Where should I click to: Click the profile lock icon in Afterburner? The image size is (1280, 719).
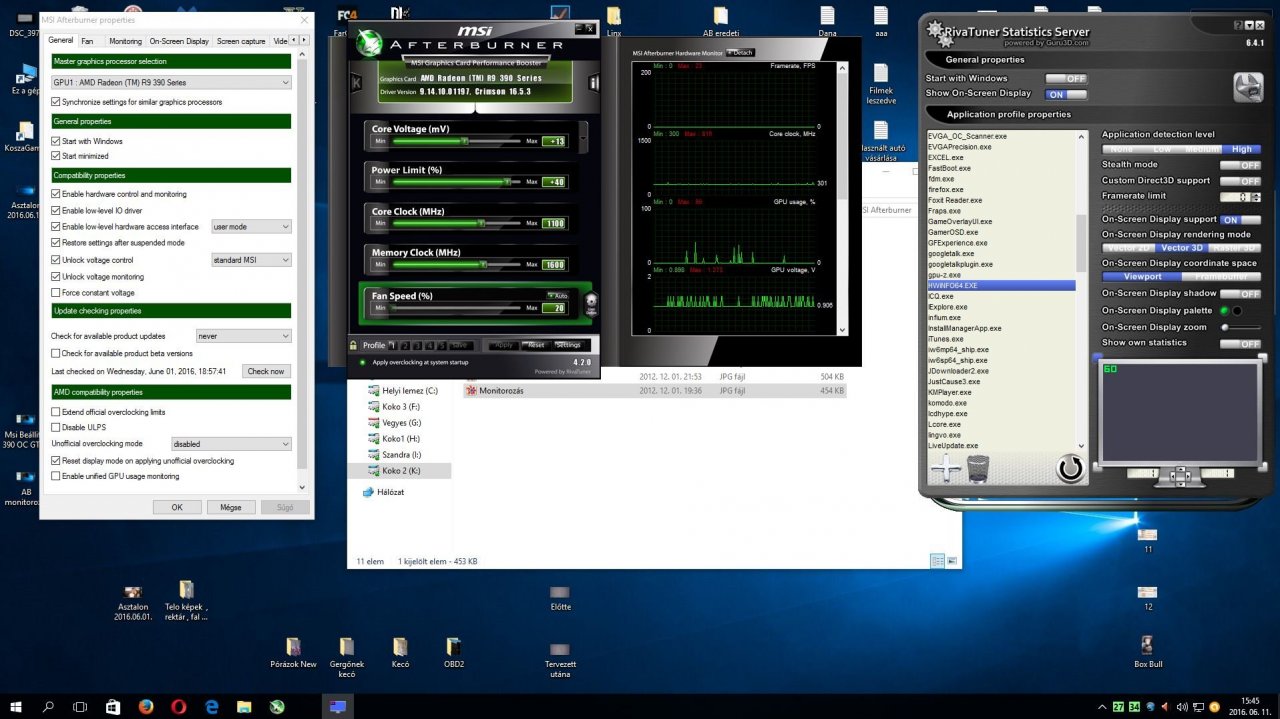352,345
